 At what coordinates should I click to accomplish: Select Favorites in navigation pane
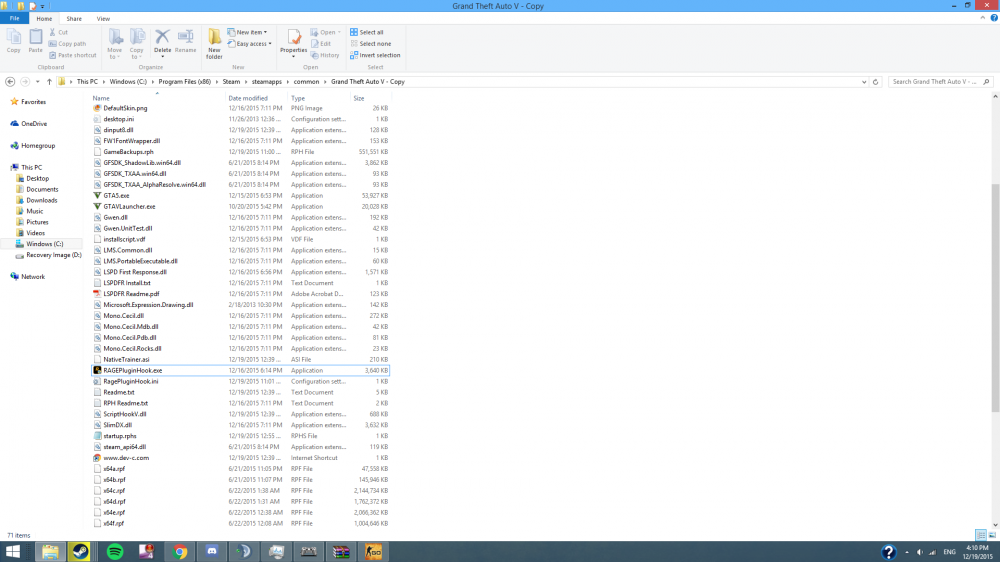click(x=33, y=102)
